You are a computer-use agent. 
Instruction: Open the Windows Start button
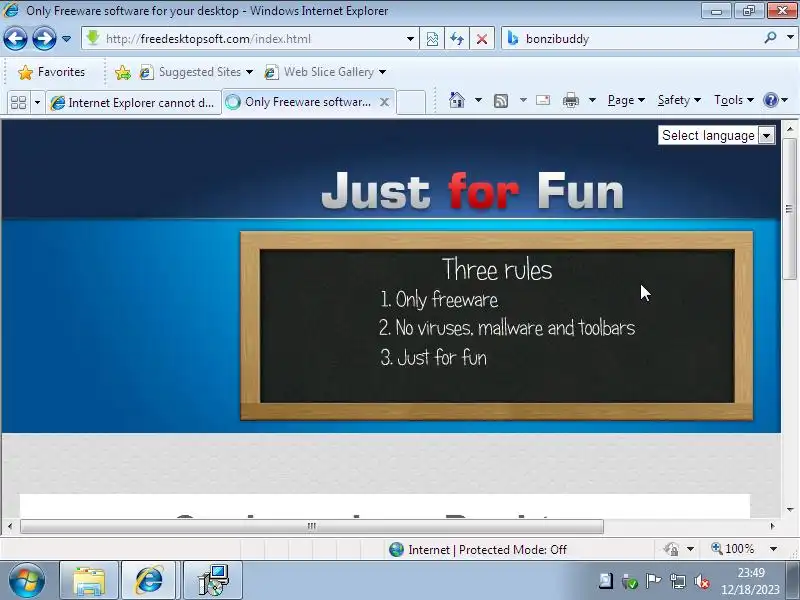(27, 580)
